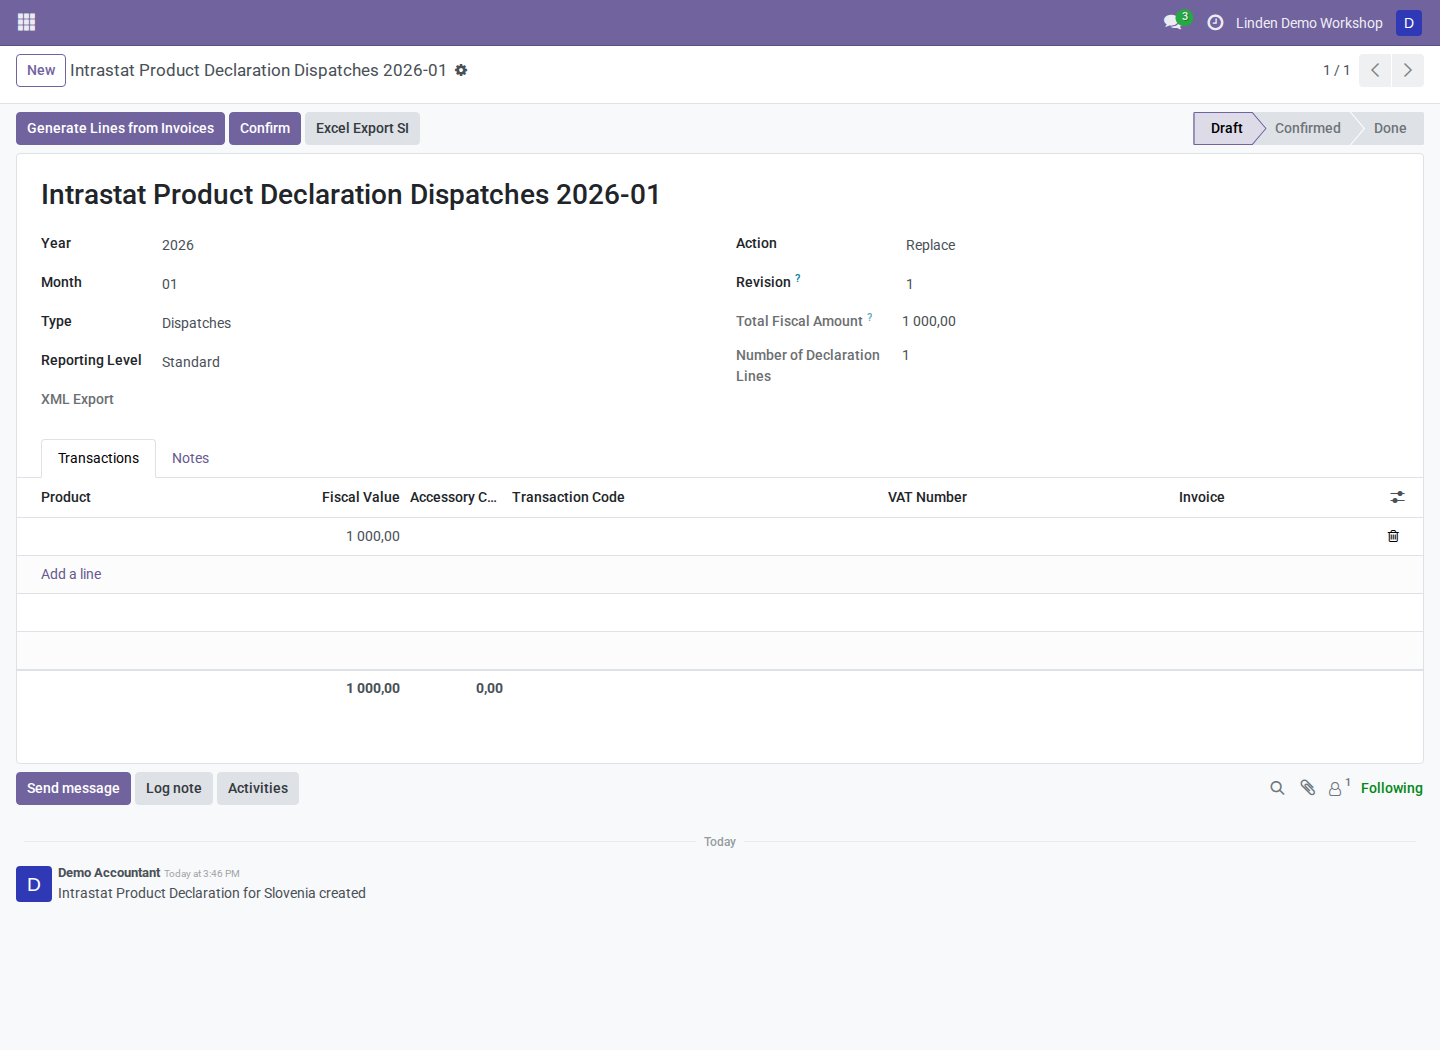Open the record actions gear menu

[461, 70]
